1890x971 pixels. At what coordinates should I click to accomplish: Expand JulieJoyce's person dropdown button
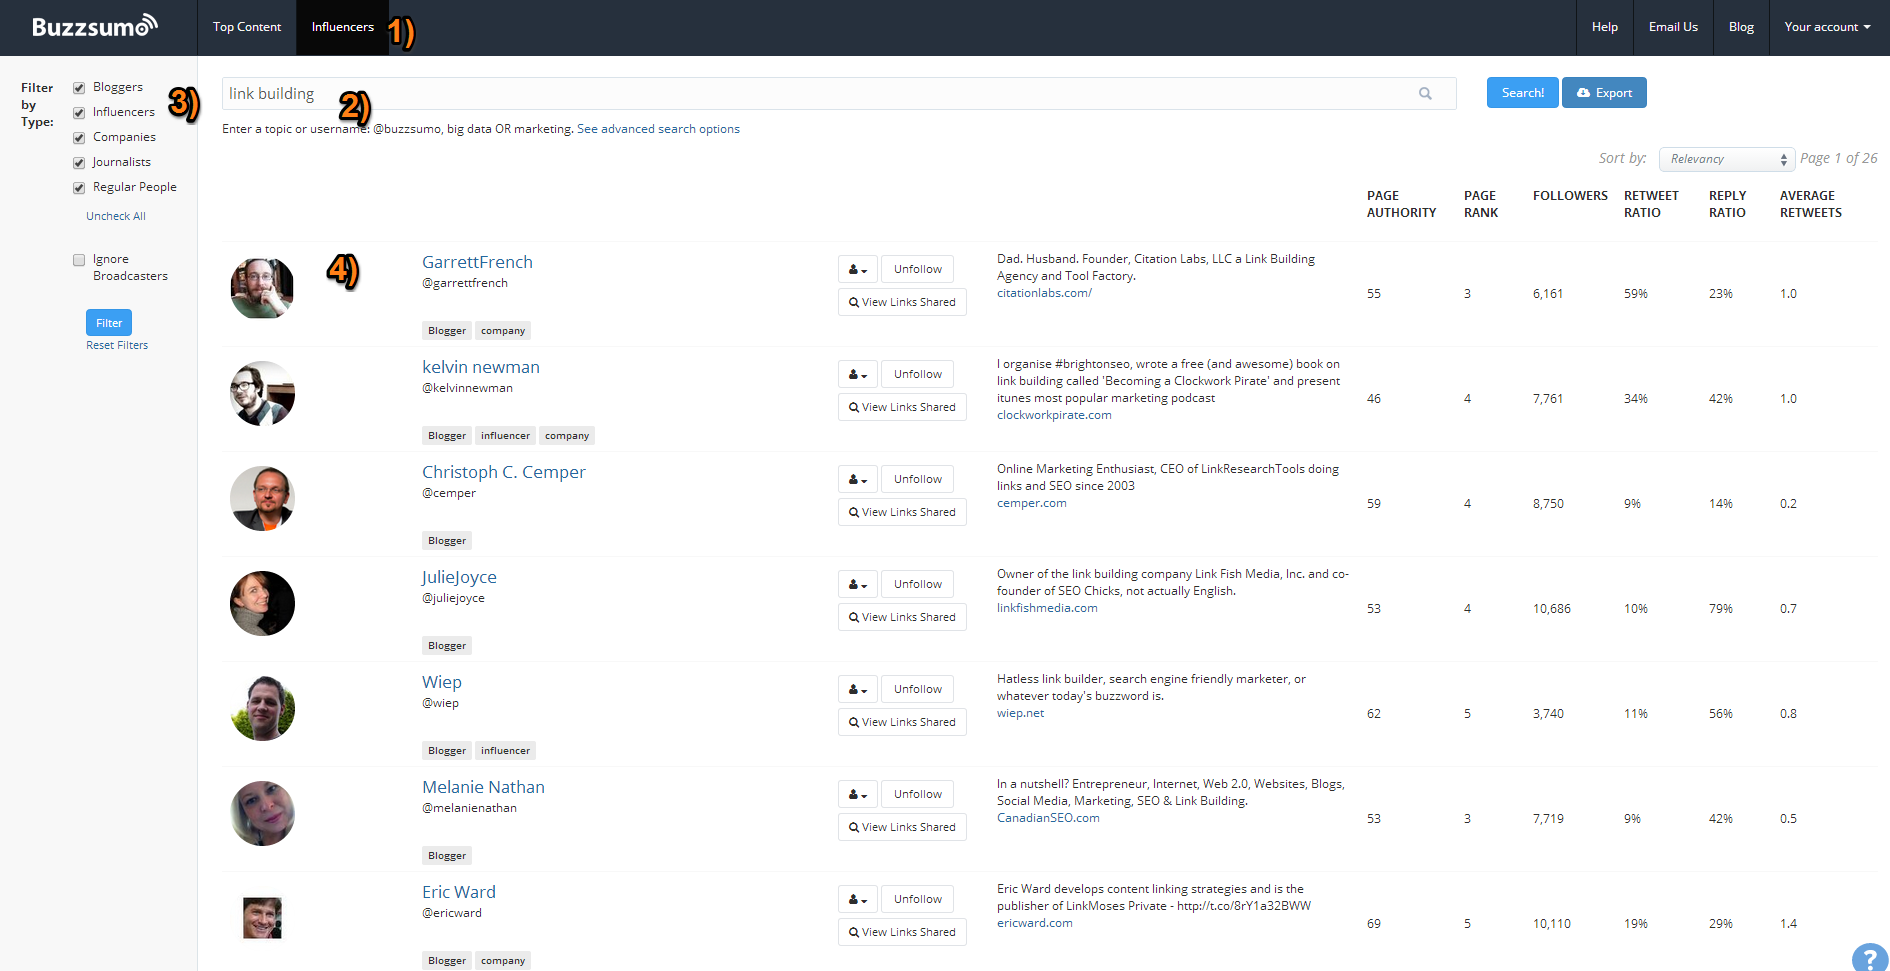pyautogui.click(x=857, y=584)
